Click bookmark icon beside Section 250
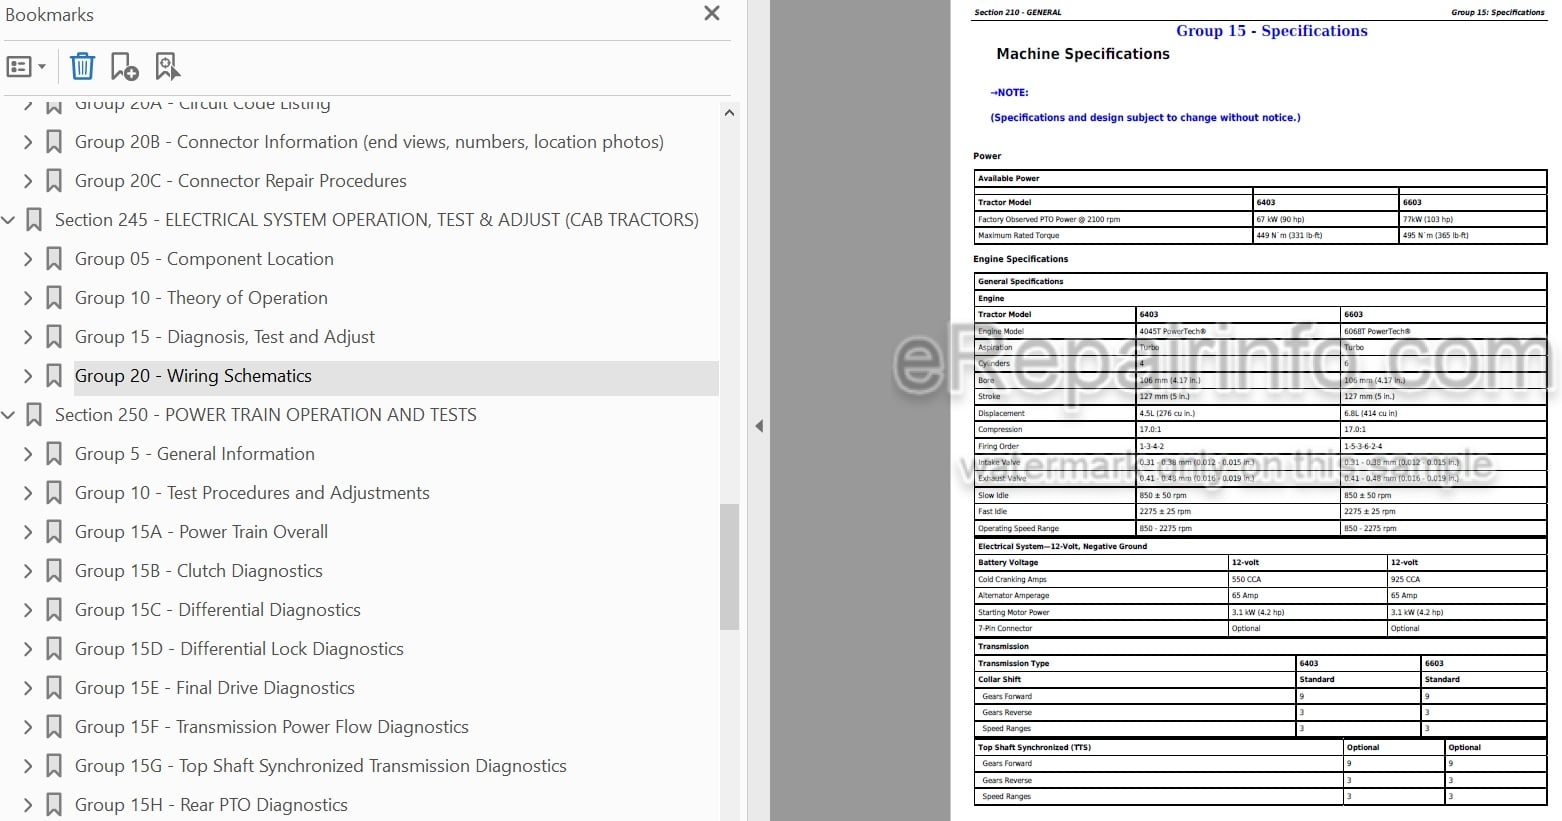The image size is (1562, 821). pos(35,415)
